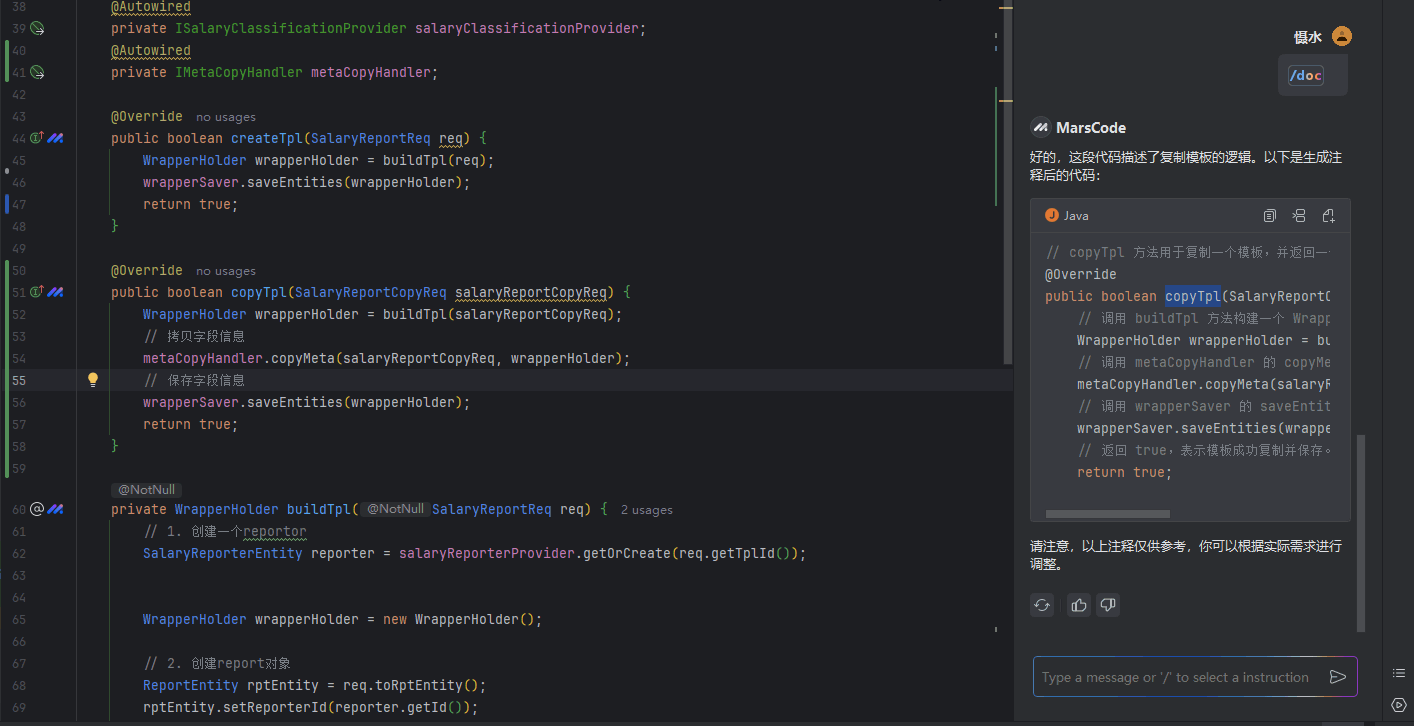
Task: Thumbs up the MarsCode answer
Action: (1078, 604)
